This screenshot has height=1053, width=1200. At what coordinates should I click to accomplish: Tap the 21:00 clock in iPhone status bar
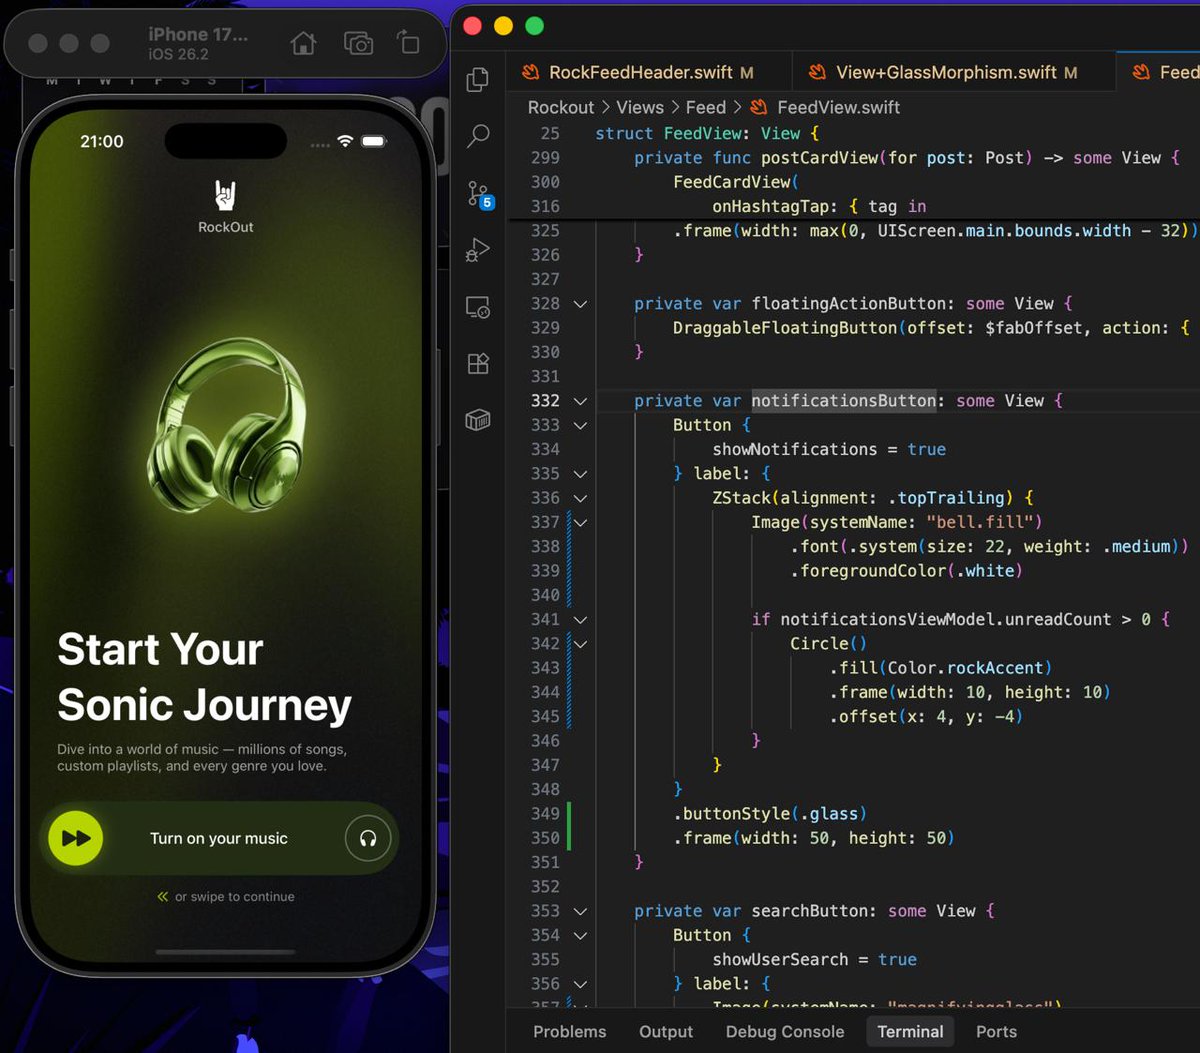[x=102, y=142]
